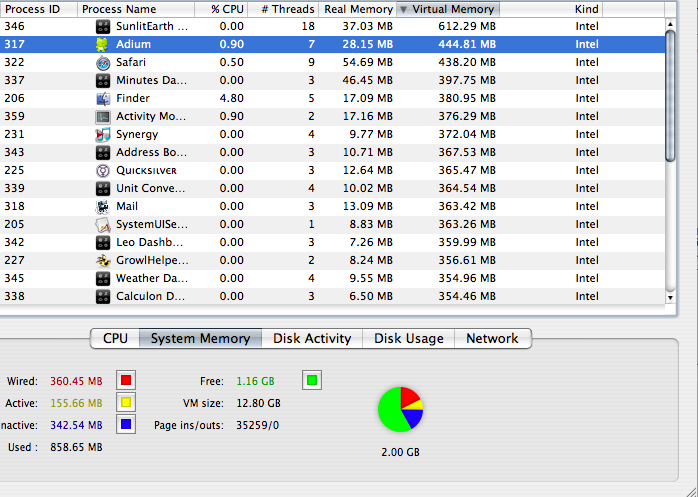Click the Calculon widget icon
The height and width of the screenshot is (497, 698).
click(103, 297)
